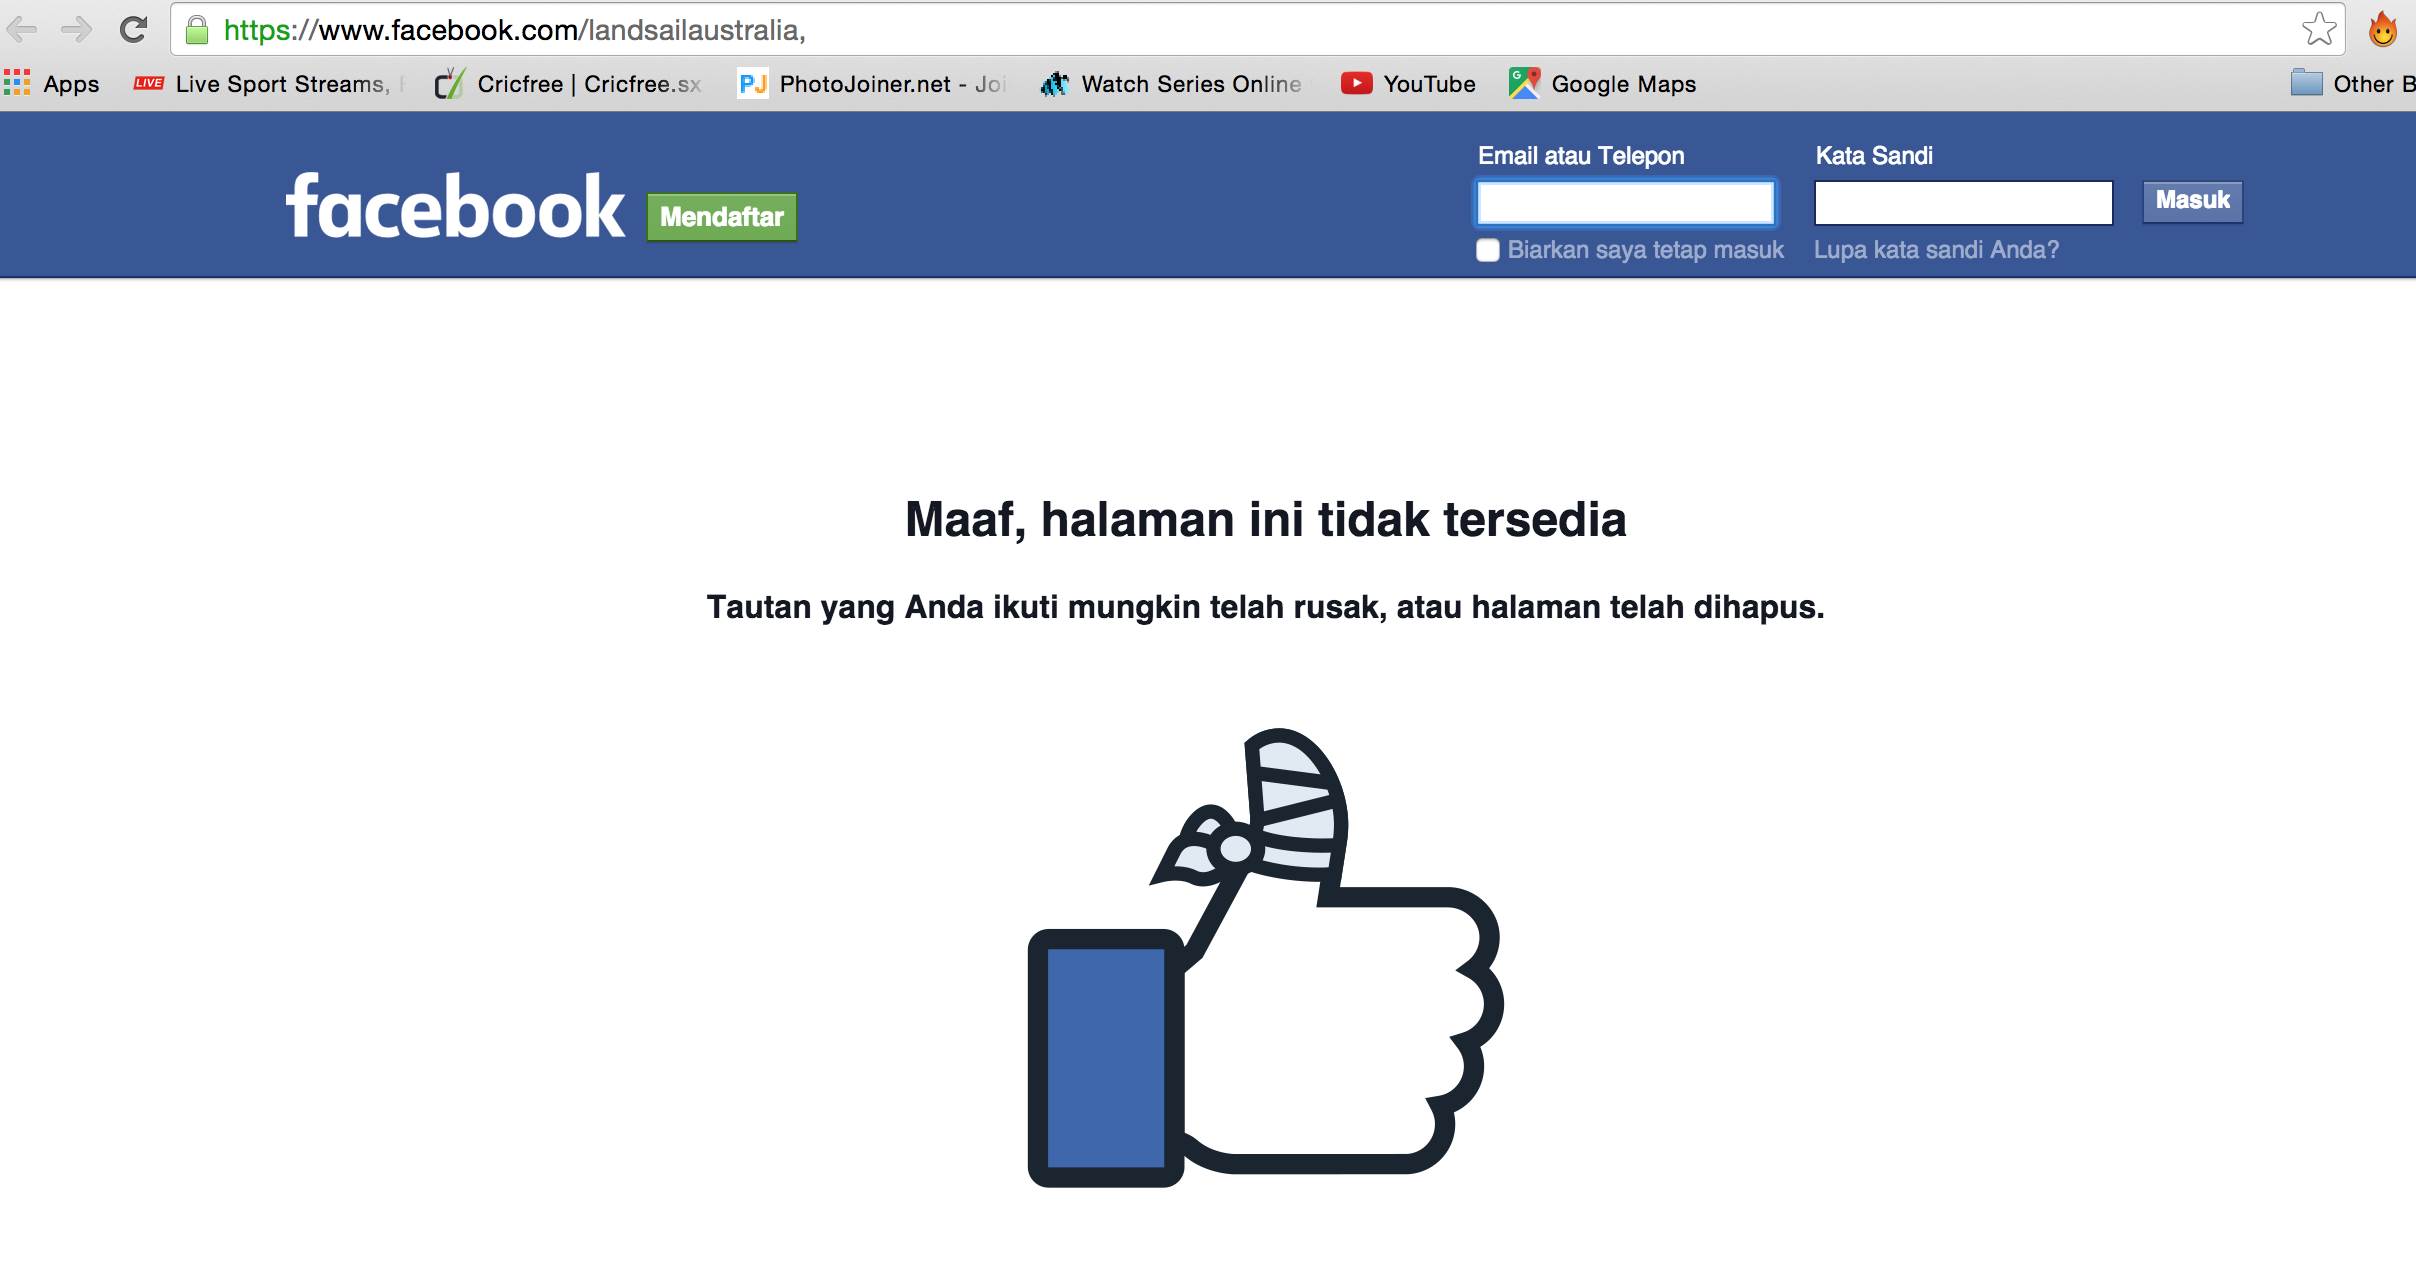Expand the Other Bookmarks folder
Viewport: 2416px width, 1288px height.
2350,84
